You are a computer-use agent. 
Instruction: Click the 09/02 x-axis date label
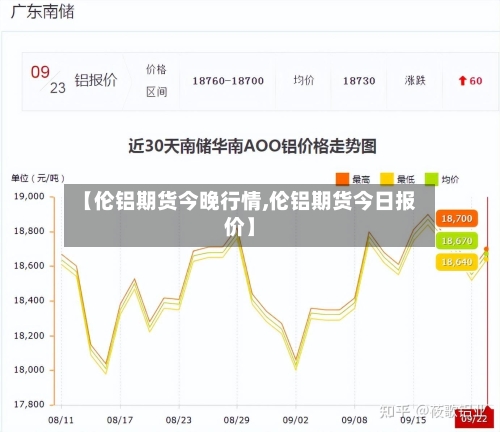295,420
